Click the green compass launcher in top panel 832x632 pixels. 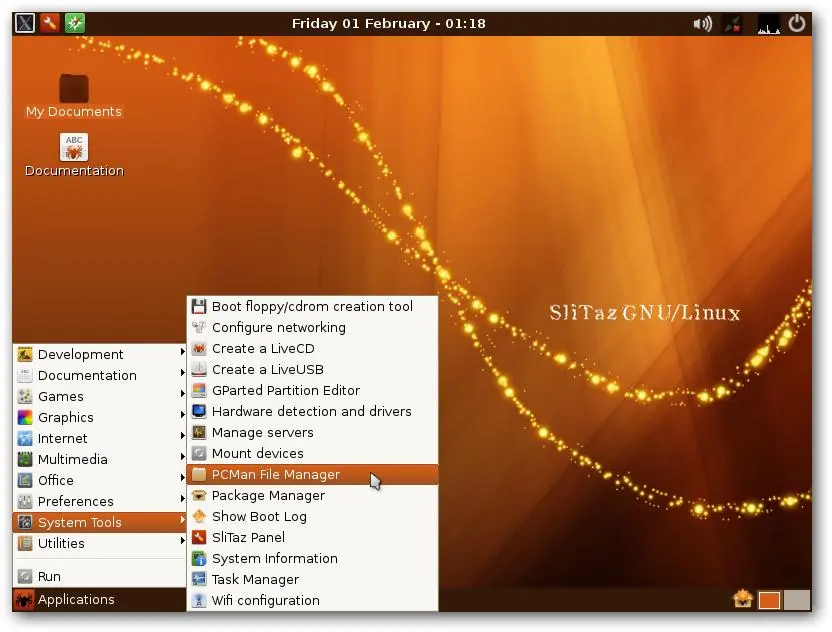point(75,23)
